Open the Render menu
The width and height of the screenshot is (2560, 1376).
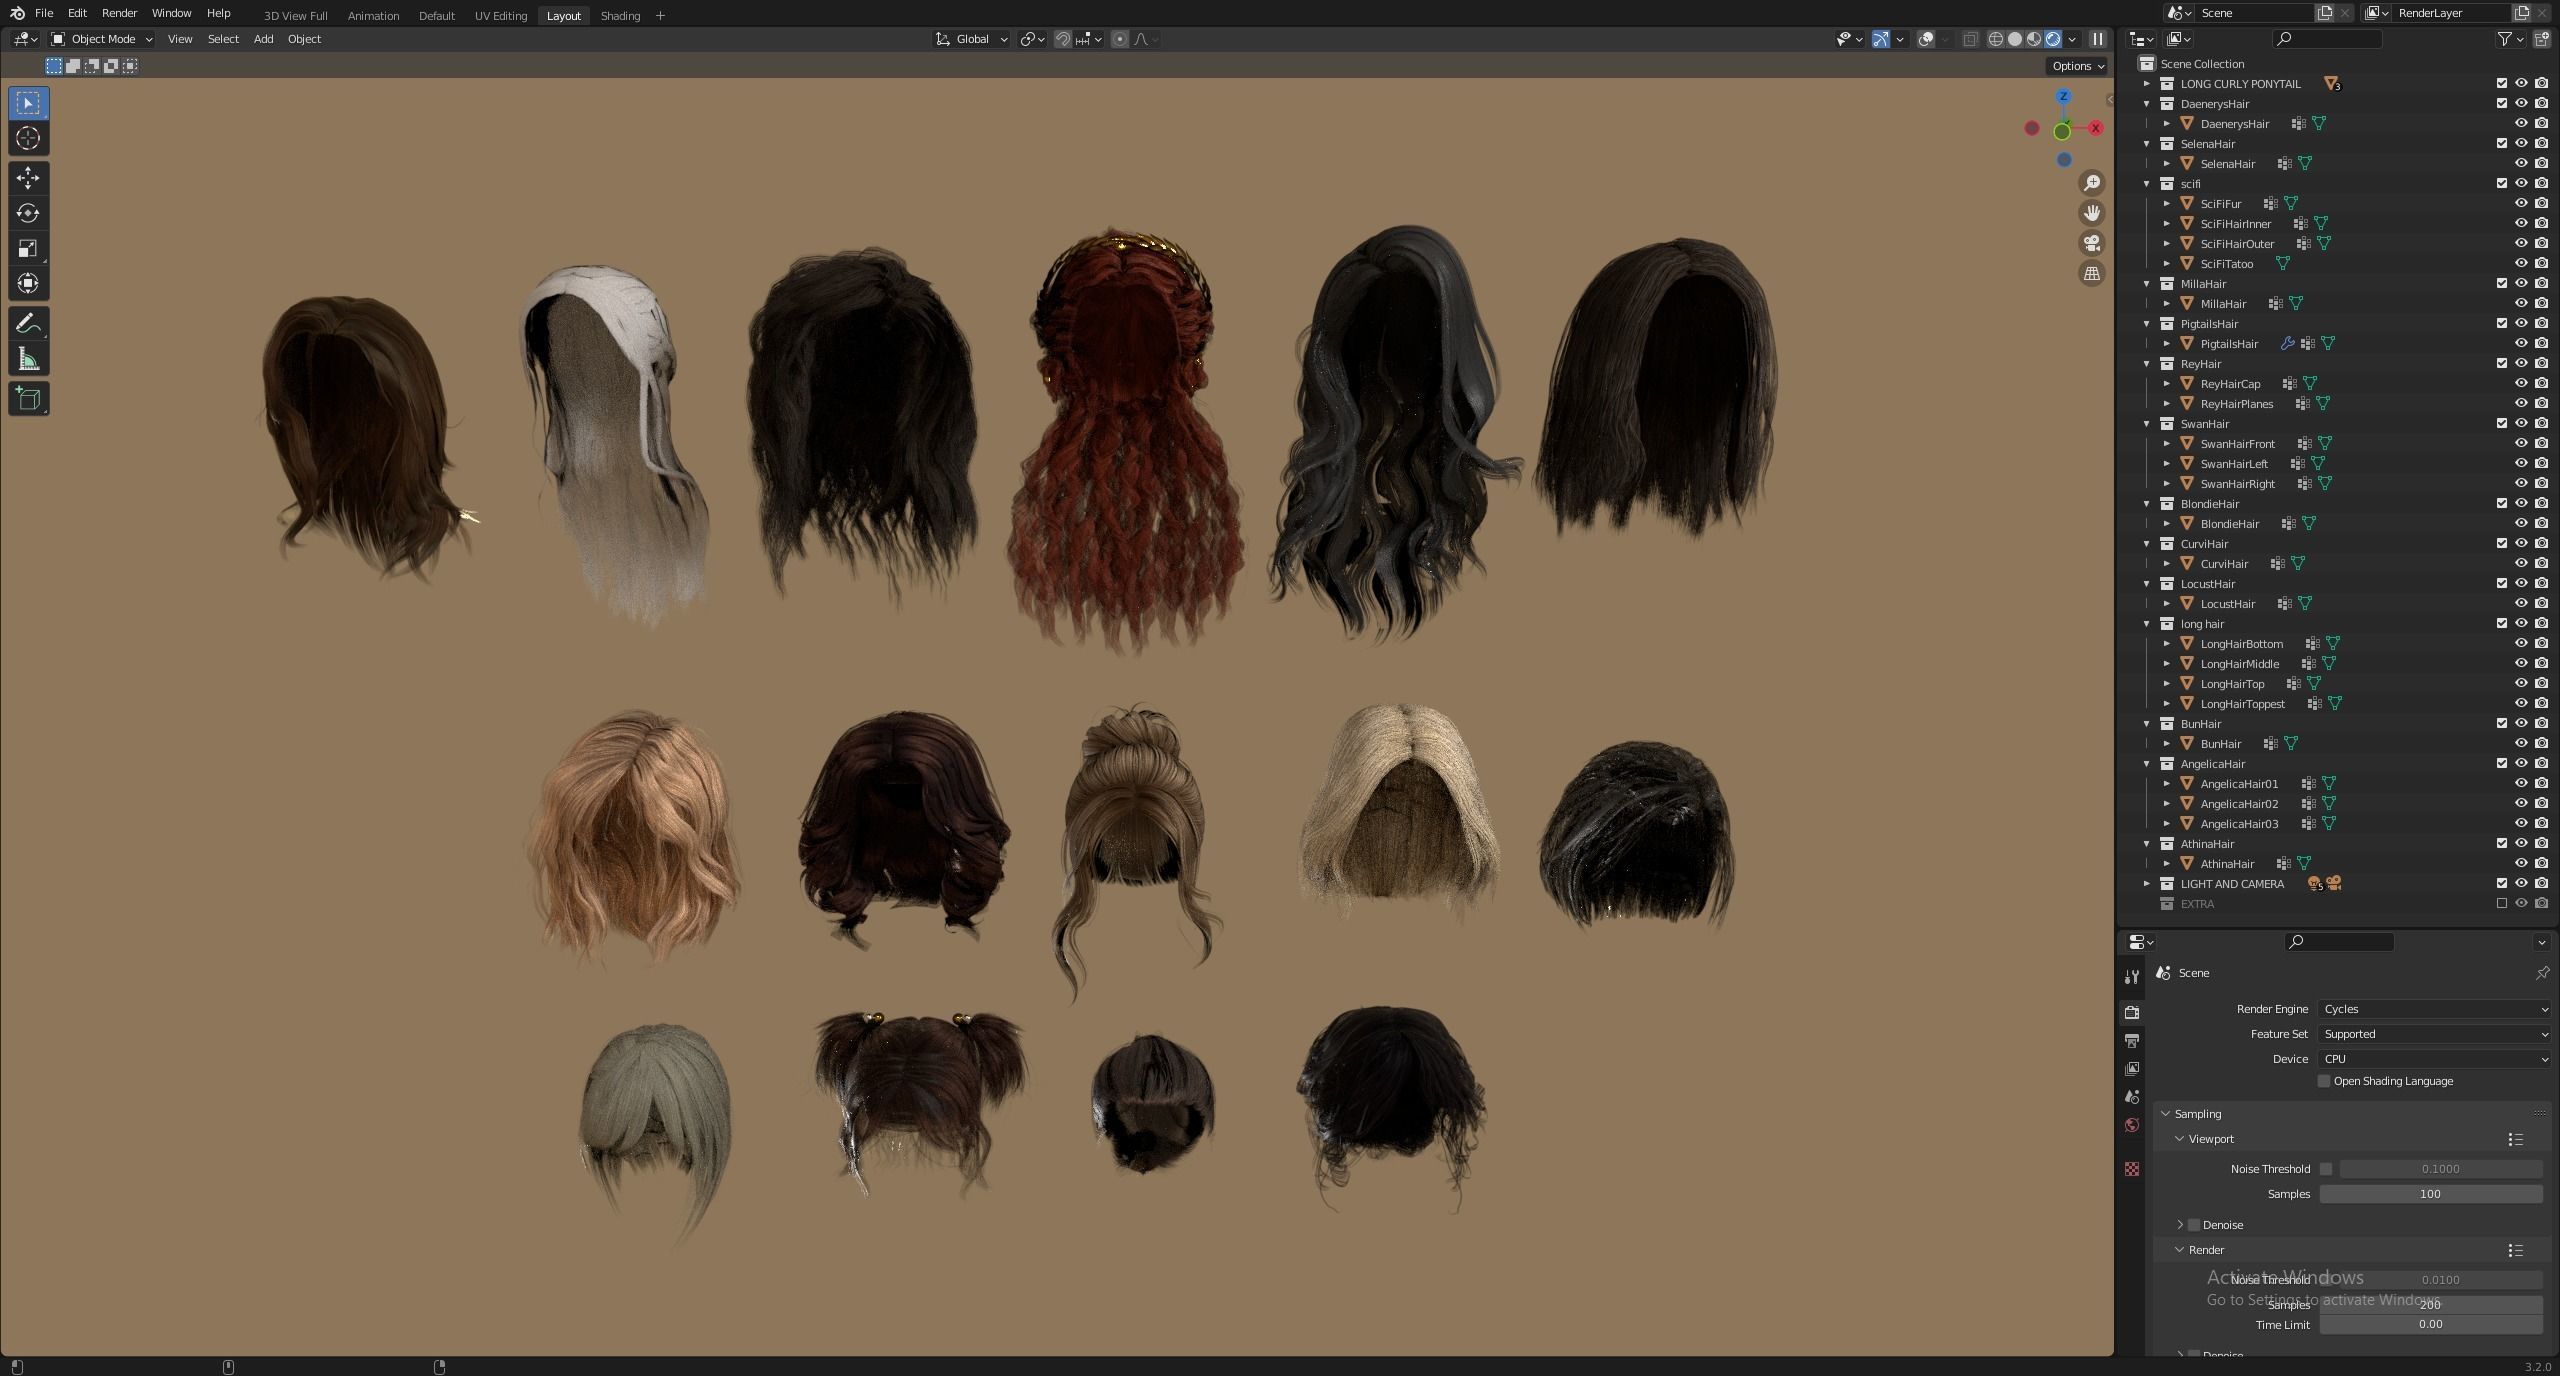[x=119, y=13]
